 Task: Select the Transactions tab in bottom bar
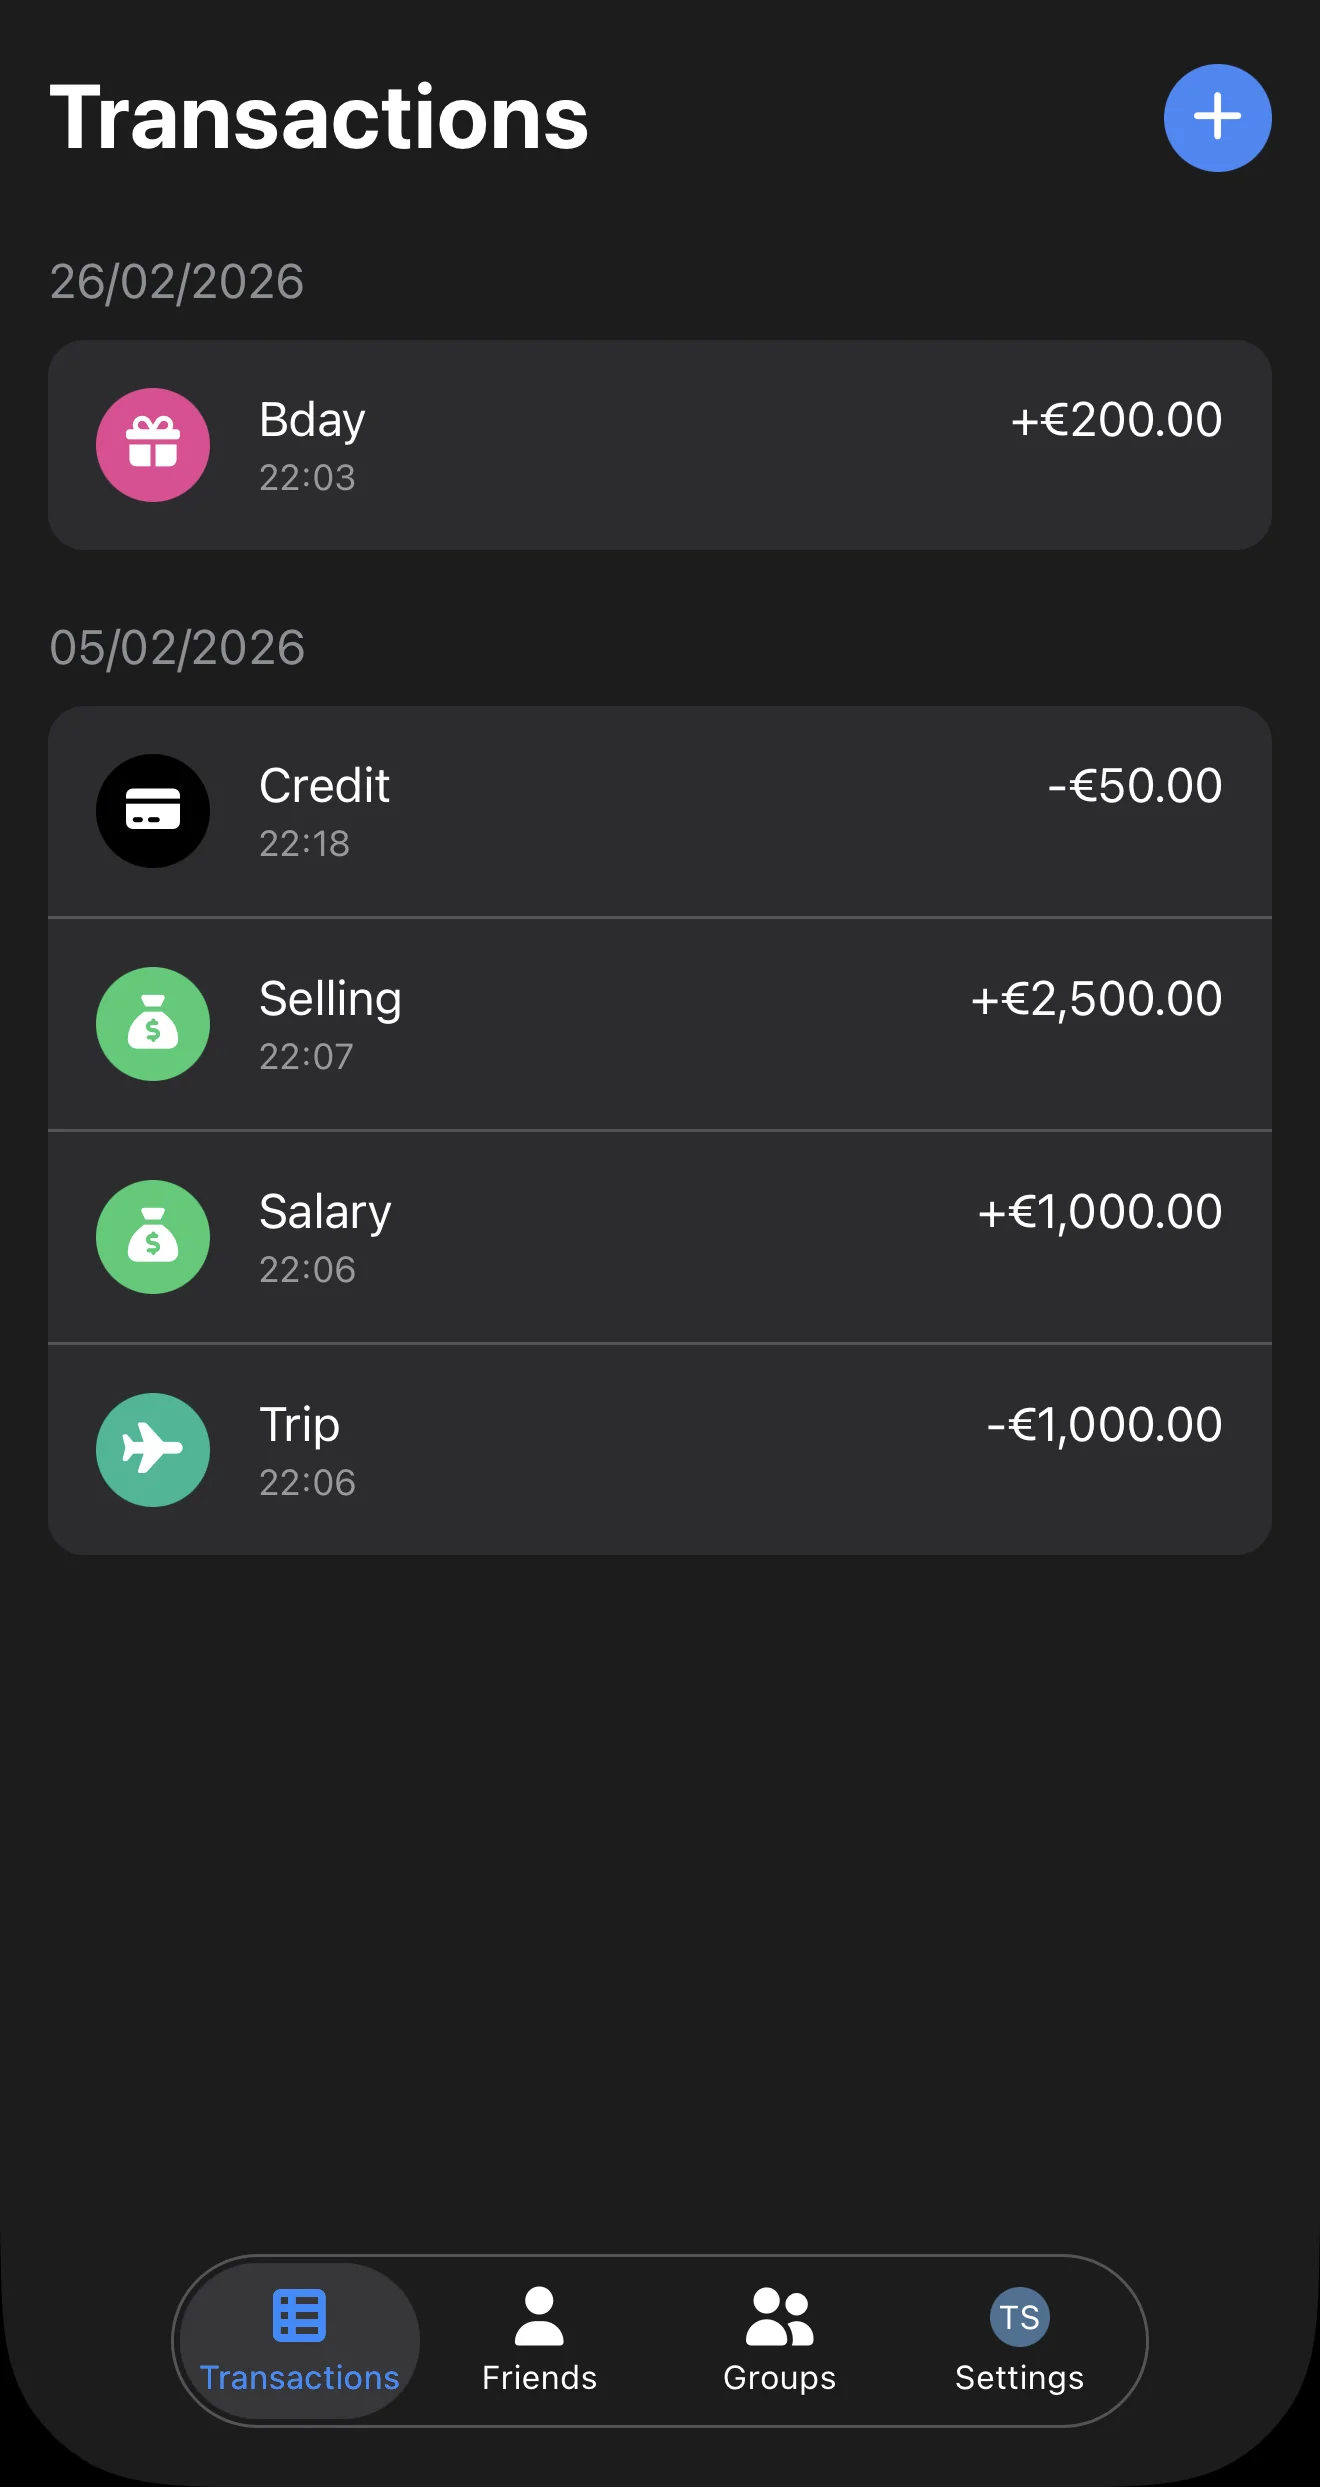click(x=299, y=2340)
